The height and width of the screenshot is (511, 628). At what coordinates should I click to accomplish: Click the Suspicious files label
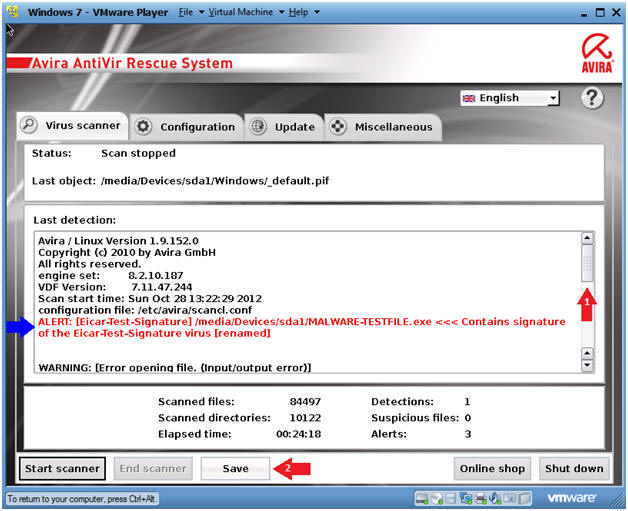tap(415, 418)
